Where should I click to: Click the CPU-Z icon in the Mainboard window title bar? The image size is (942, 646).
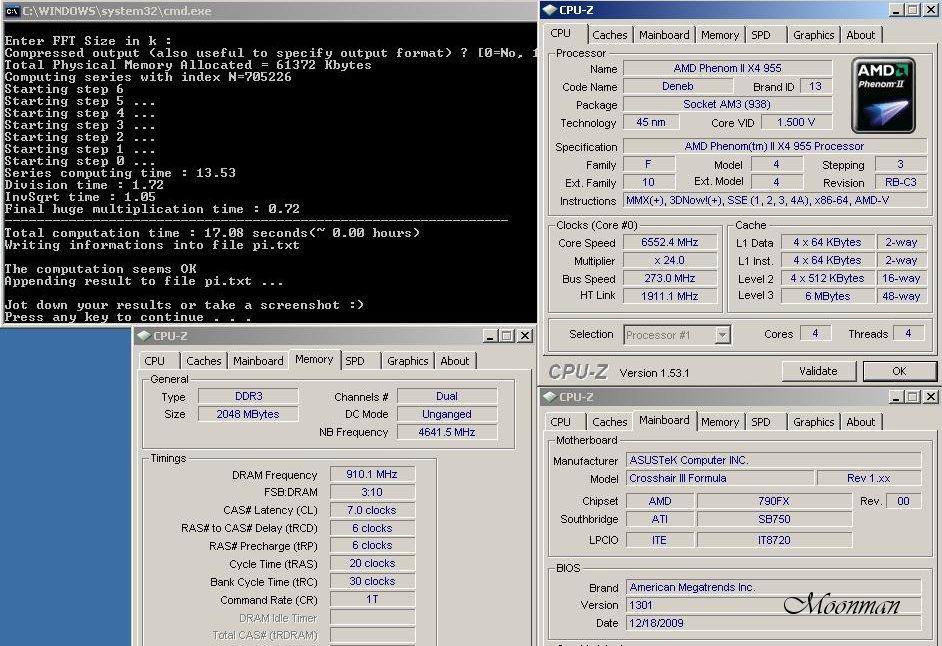click(550, 397)
